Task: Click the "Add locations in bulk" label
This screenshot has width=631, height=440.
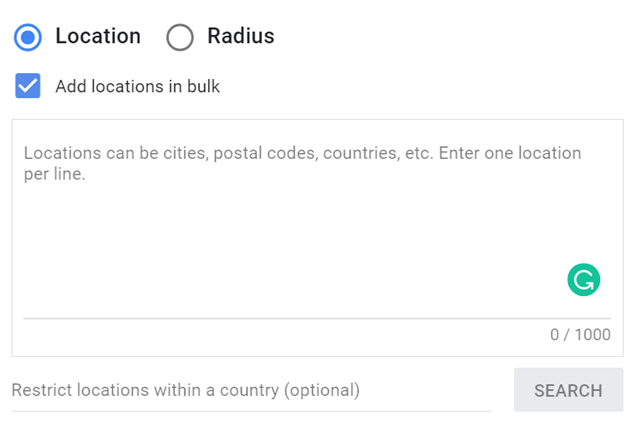Action: point(137,86)
